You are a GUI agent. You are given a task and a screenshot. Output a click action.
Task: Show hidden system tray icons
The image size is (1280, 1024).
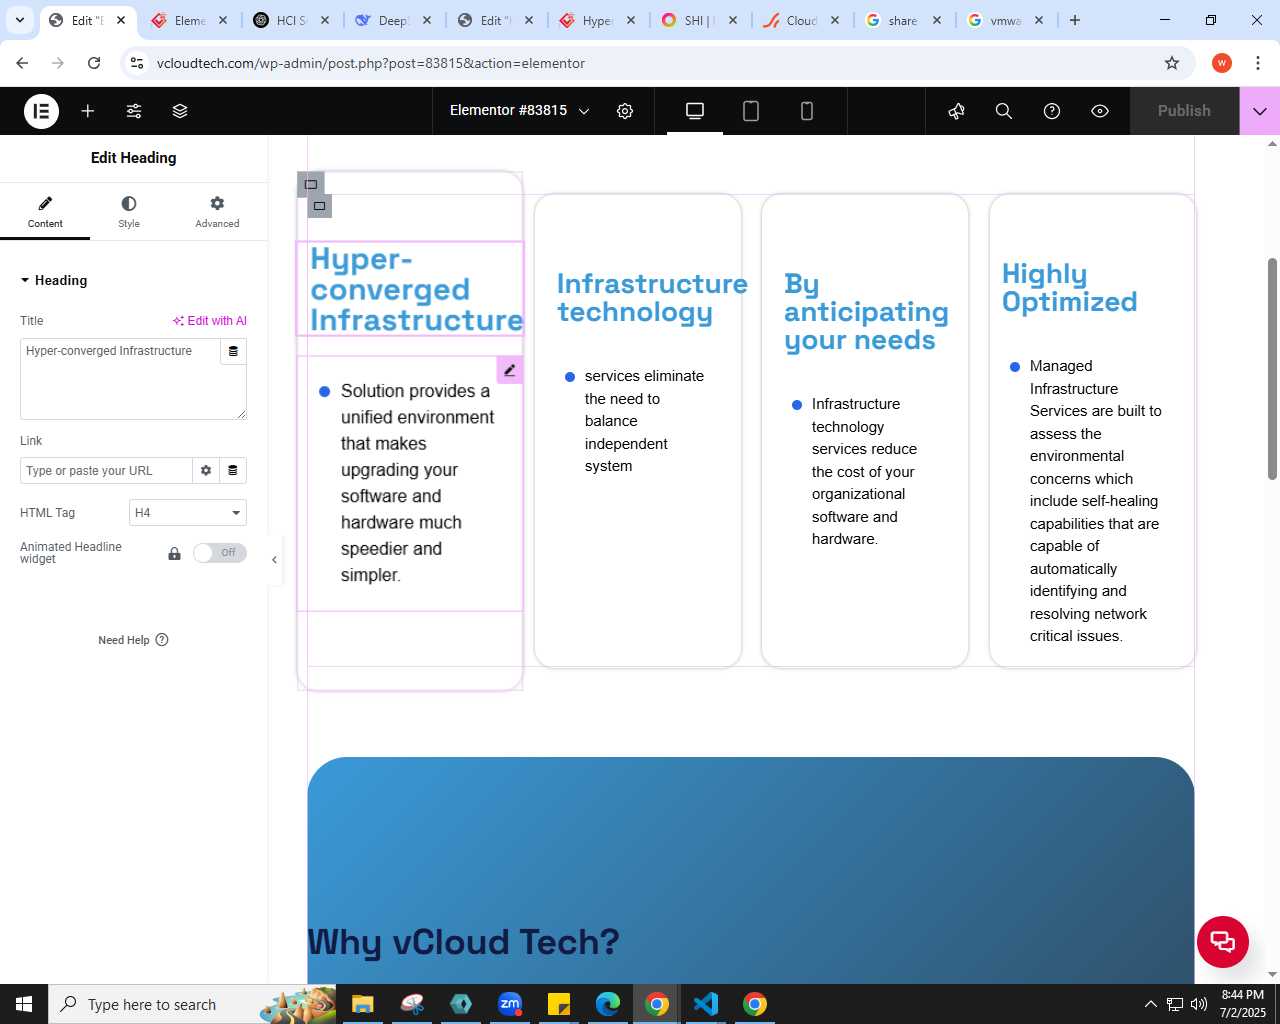pyautogui.click(x=1150, y=1004)
